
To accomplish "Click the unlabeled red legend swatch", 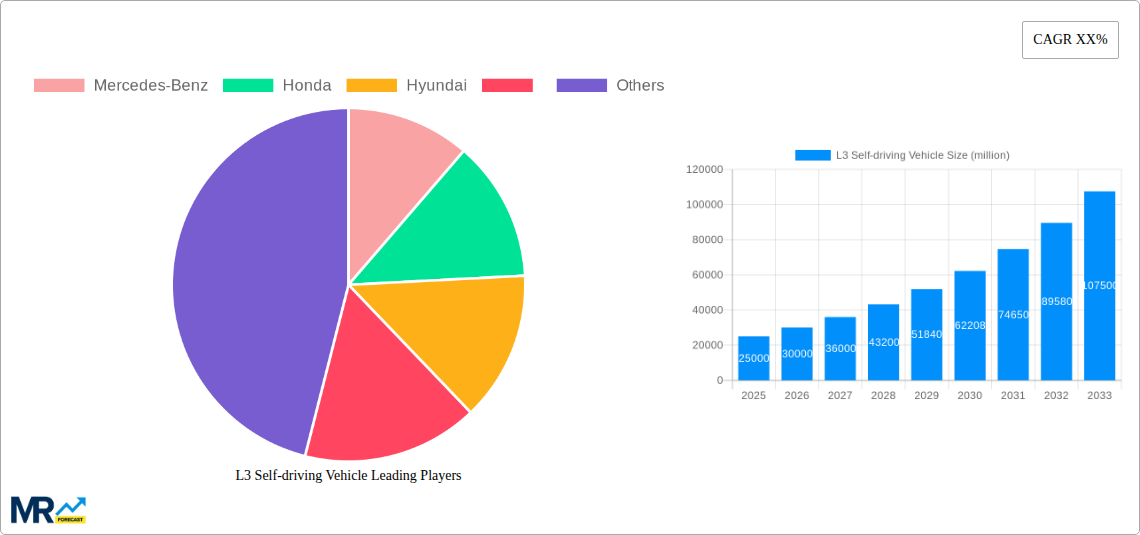I will coord(507,86).
